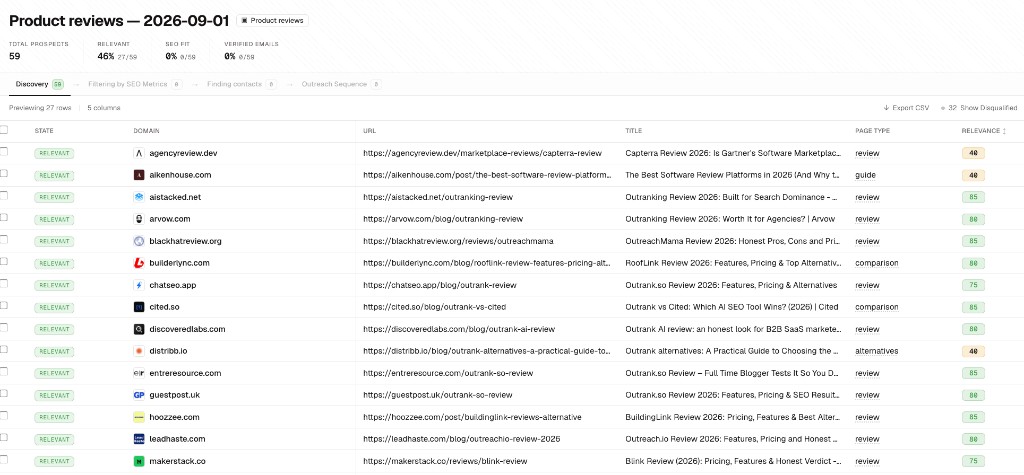Viewport: 1024px width, 475px height.
Task: Click the chatseo.app favicon icon
Action: (x=138, y=285)
